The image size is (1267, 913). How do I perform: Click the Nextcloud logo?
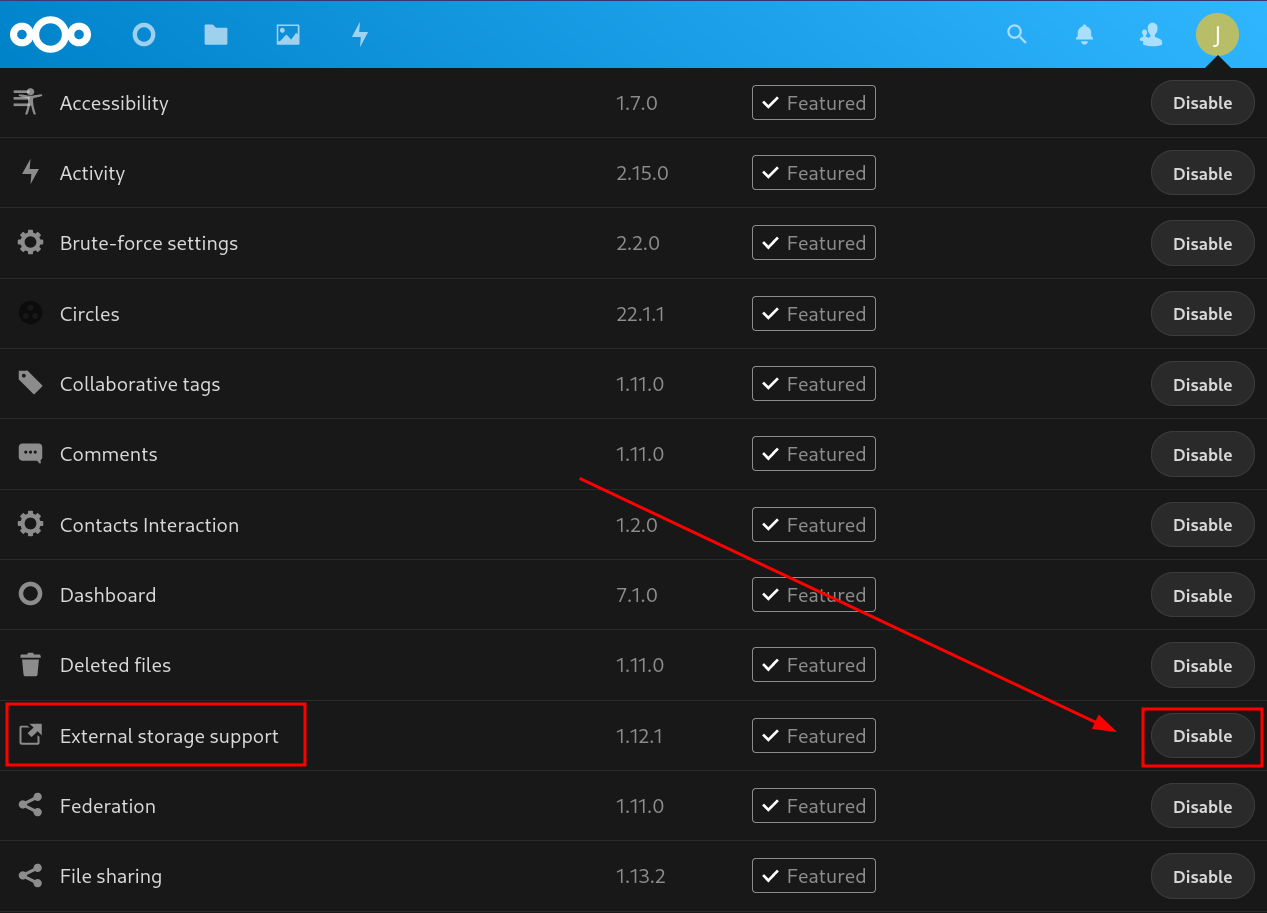click(x=51, y=35)
